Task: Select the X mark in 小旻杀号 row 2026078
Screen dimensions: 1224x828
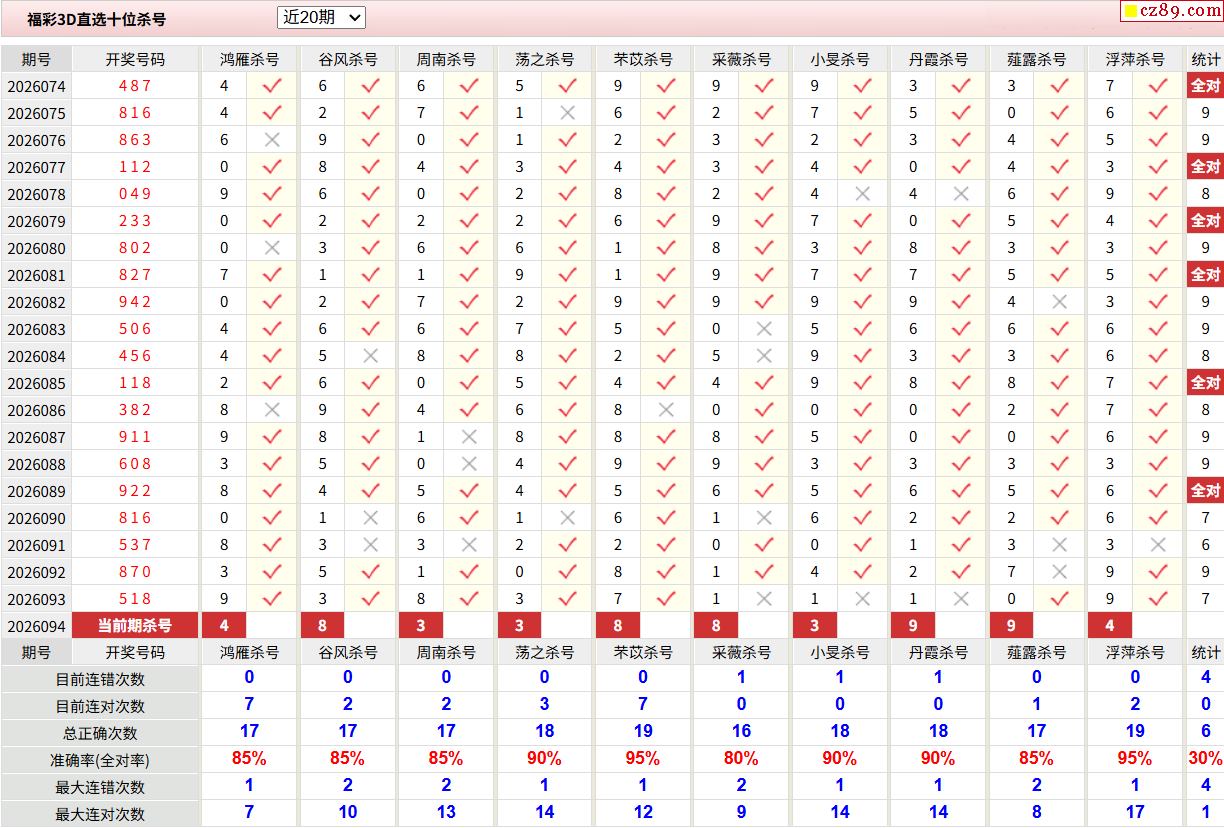Action: coord(862,194)
